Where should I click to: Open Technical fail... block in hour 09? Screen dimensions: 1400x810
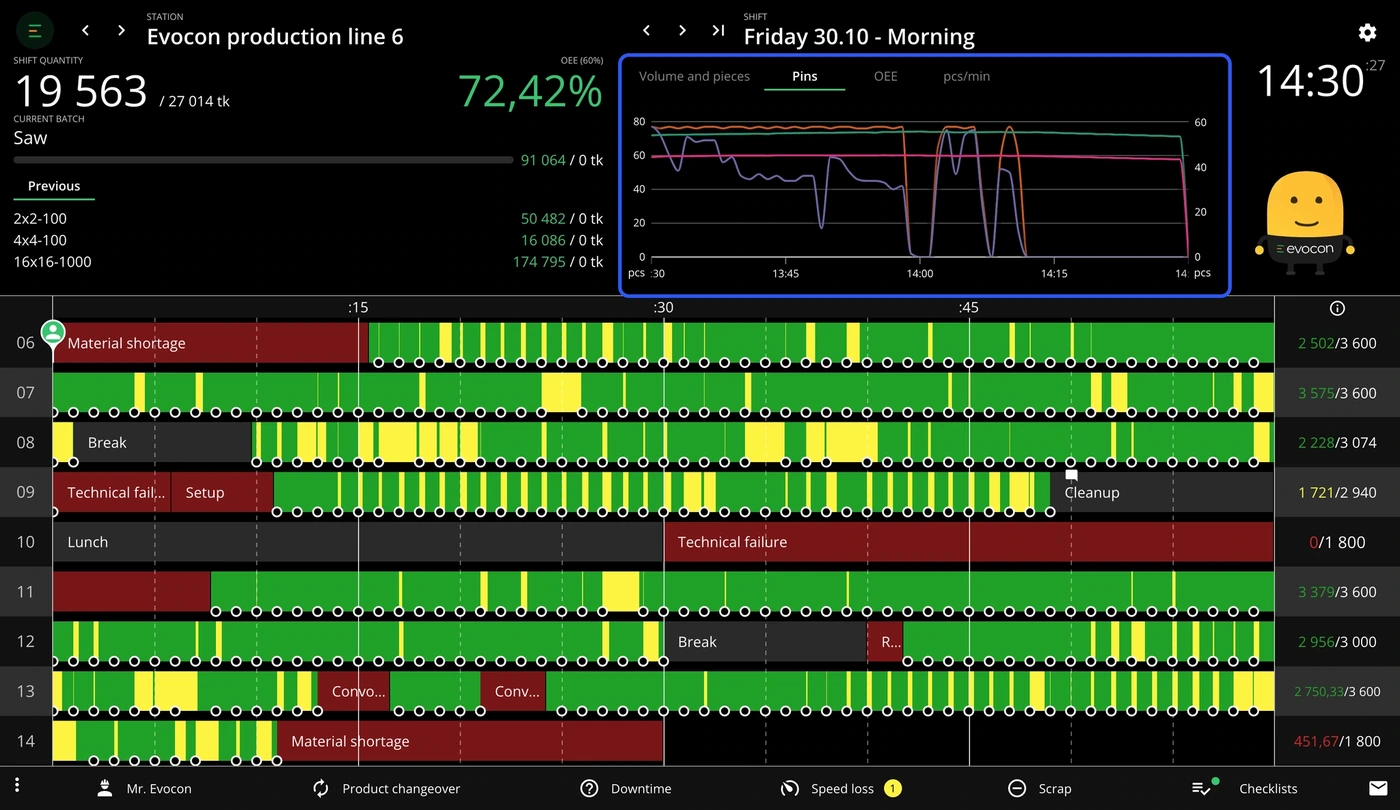pos(112,492)
